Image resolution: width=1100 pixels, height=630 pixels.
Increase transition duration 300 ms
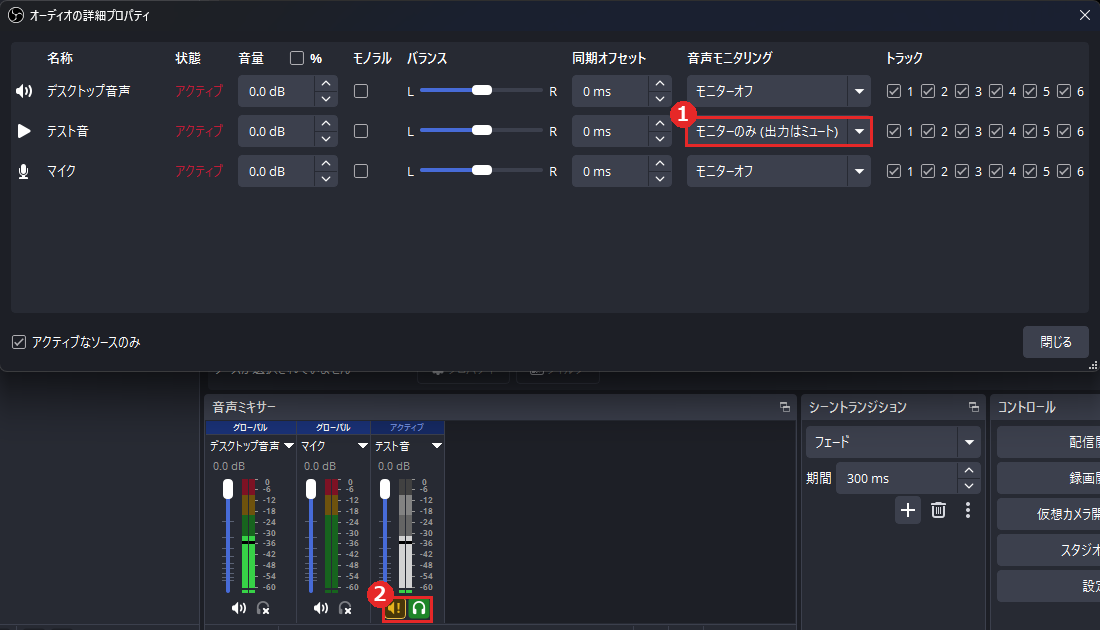[x=969, y=470]
